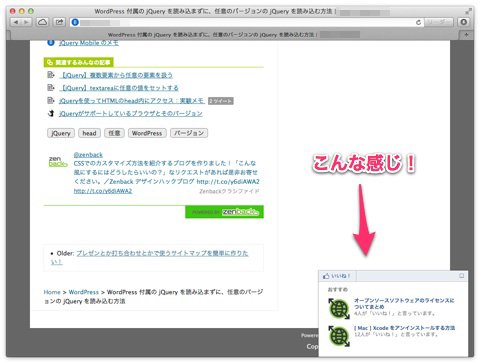Open the Older post link プレゼンとか打ち合わせ
Viewport: 480px width, 363px height.
point(162,253)
